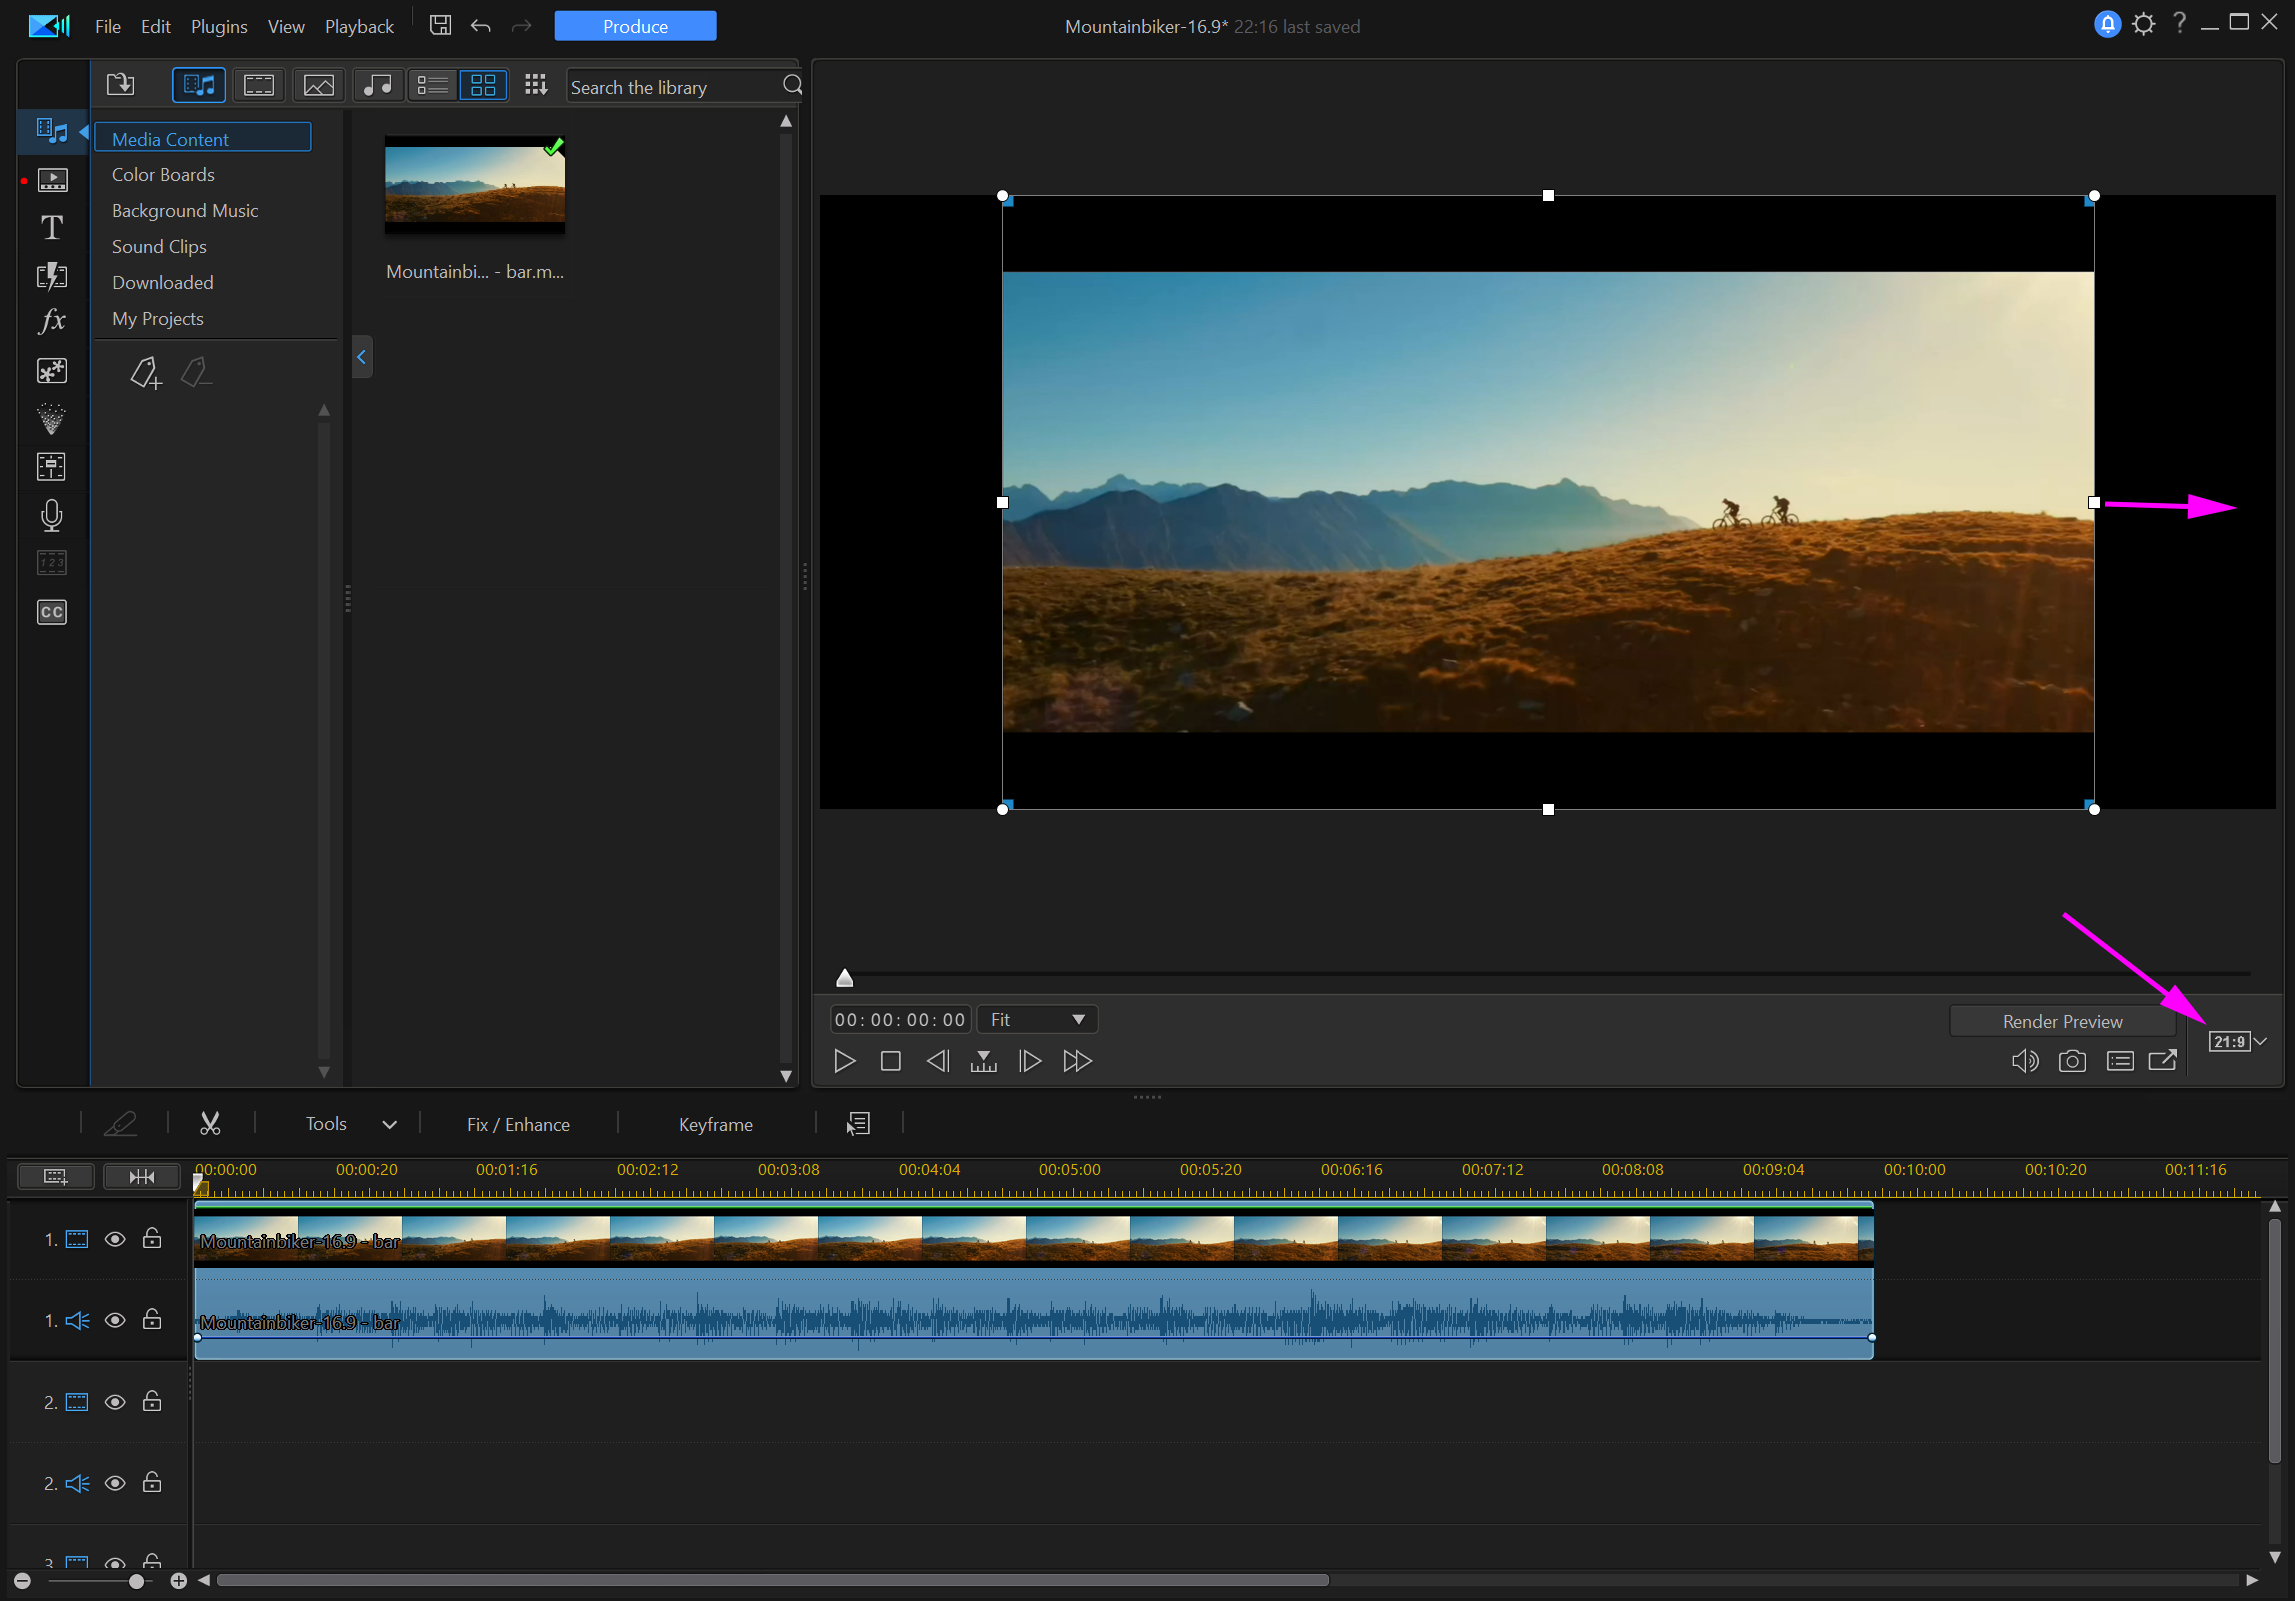Open the Subtitle Room CC icon
Screen dimensions: 2295x1601
[x=52, y=612]
